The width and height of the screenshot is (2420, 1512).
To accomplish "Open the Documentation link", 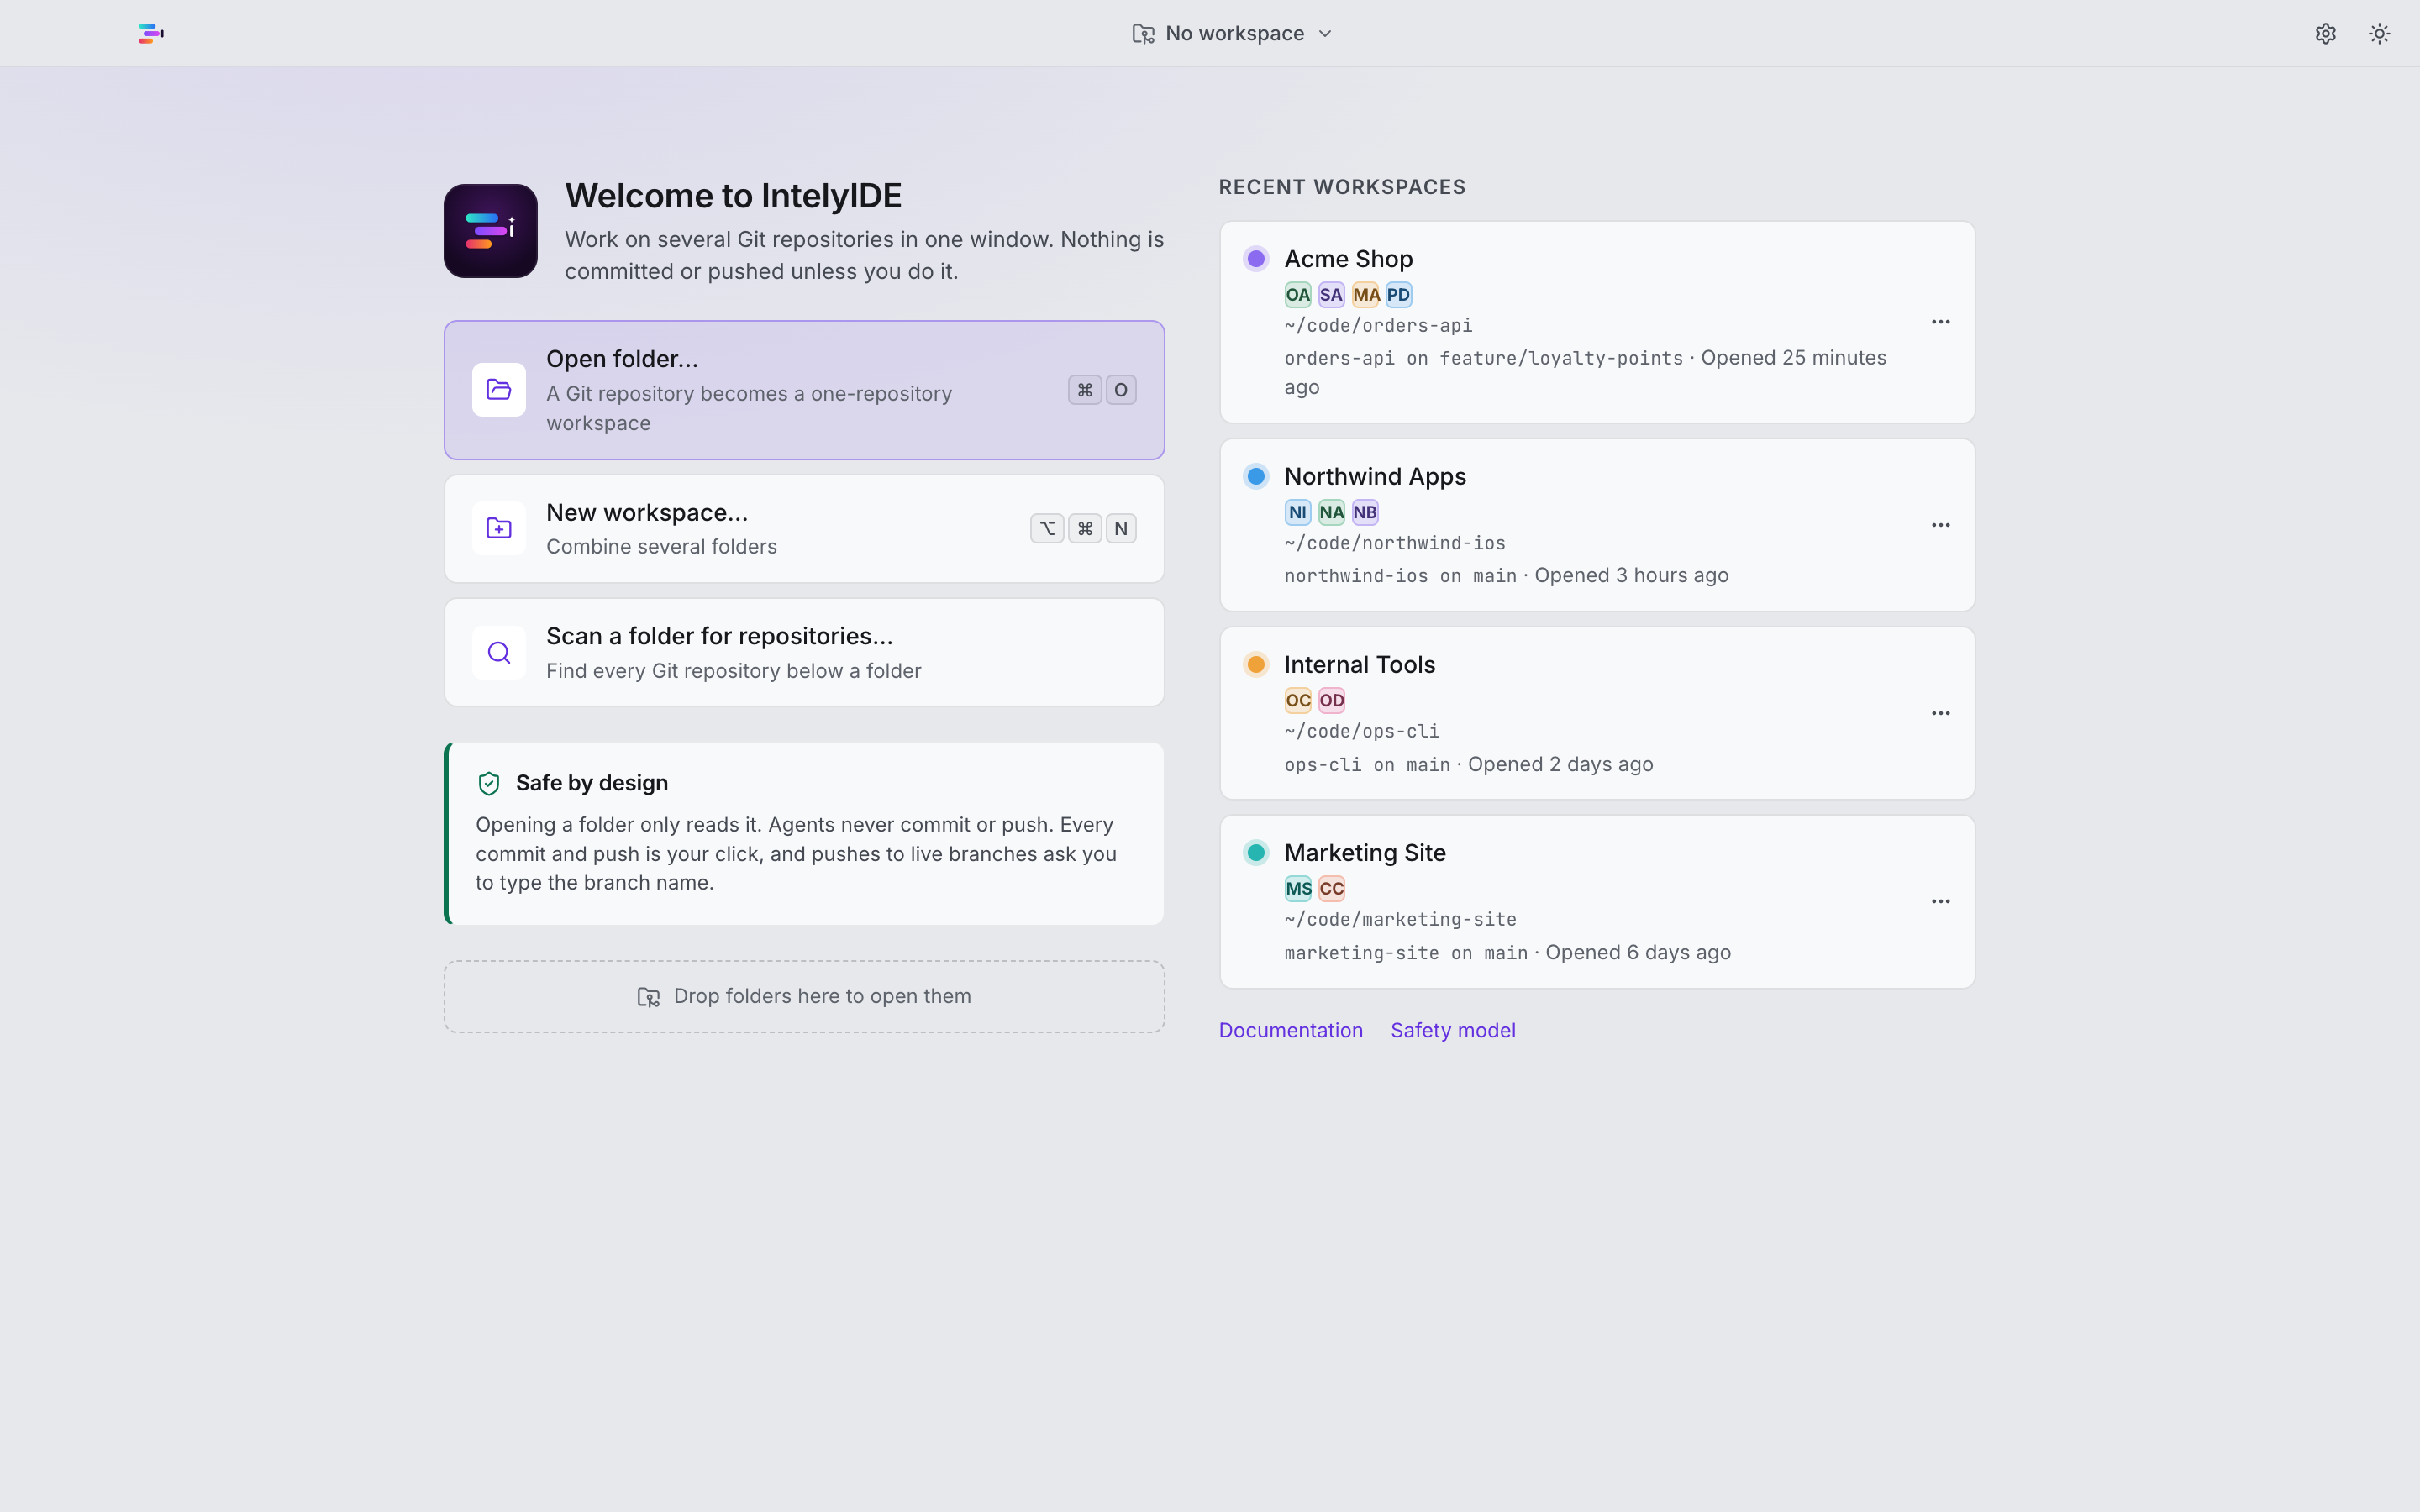I will (1290, 1030).
